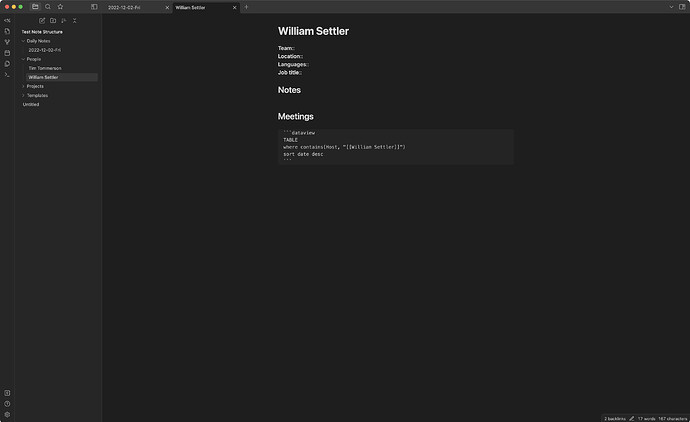Toggle the editing mode pencil icon
Screen dimensions: 690x422
(x=631, y=418)
